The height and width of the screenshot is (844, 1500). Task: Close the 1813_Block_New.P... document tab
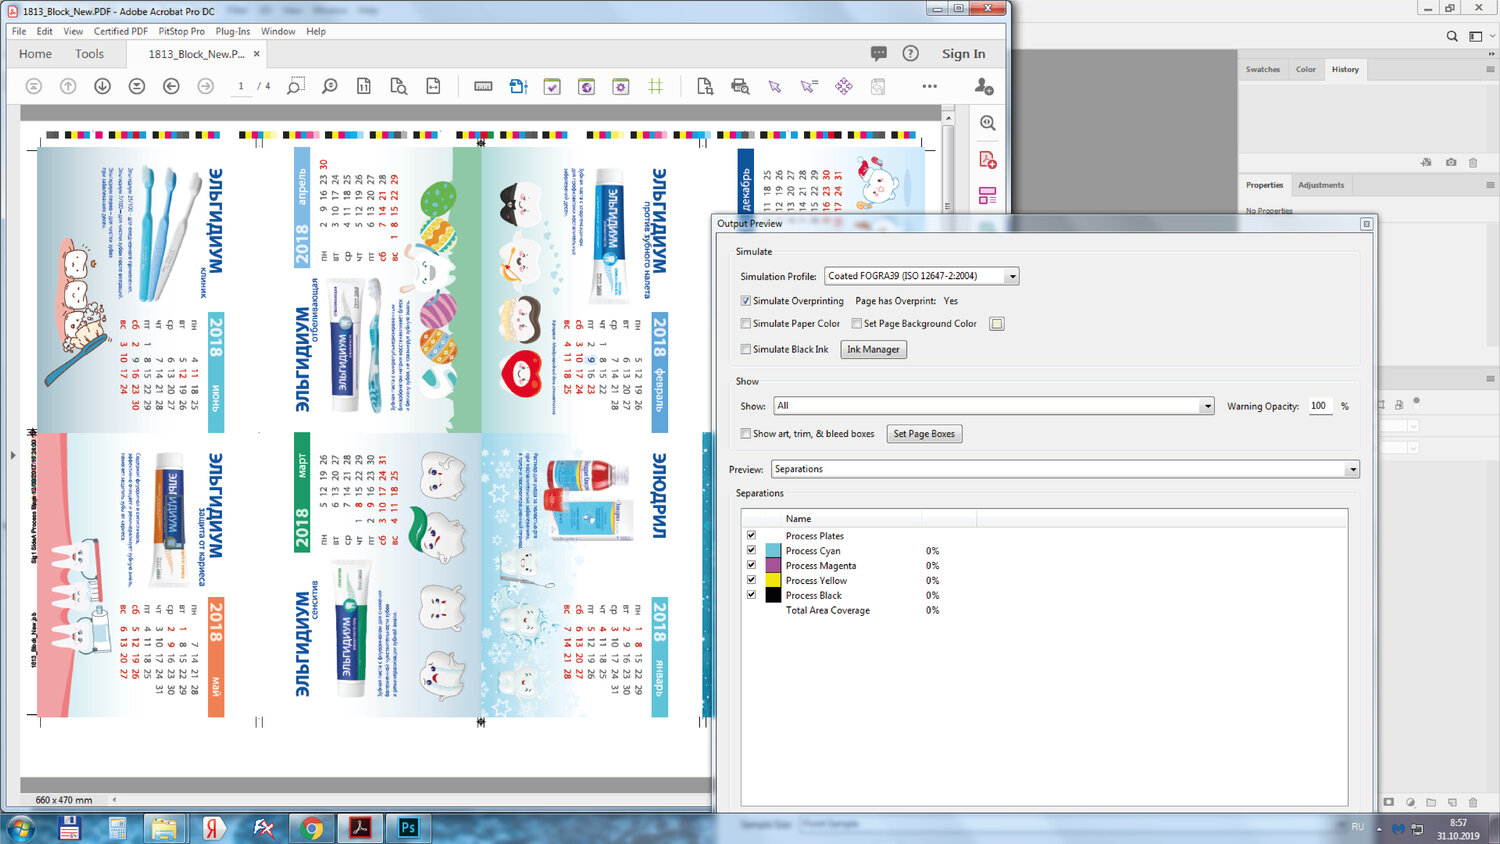click(x=257, y=54)
